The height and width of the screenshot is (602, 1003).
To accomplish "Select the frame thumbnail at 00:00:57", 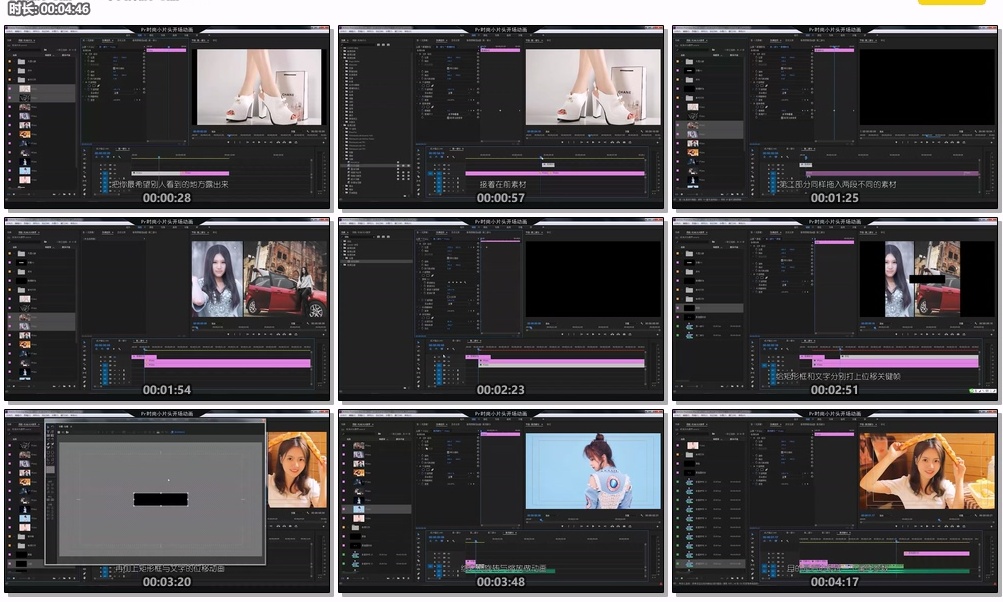I will (x=501, y=117).
